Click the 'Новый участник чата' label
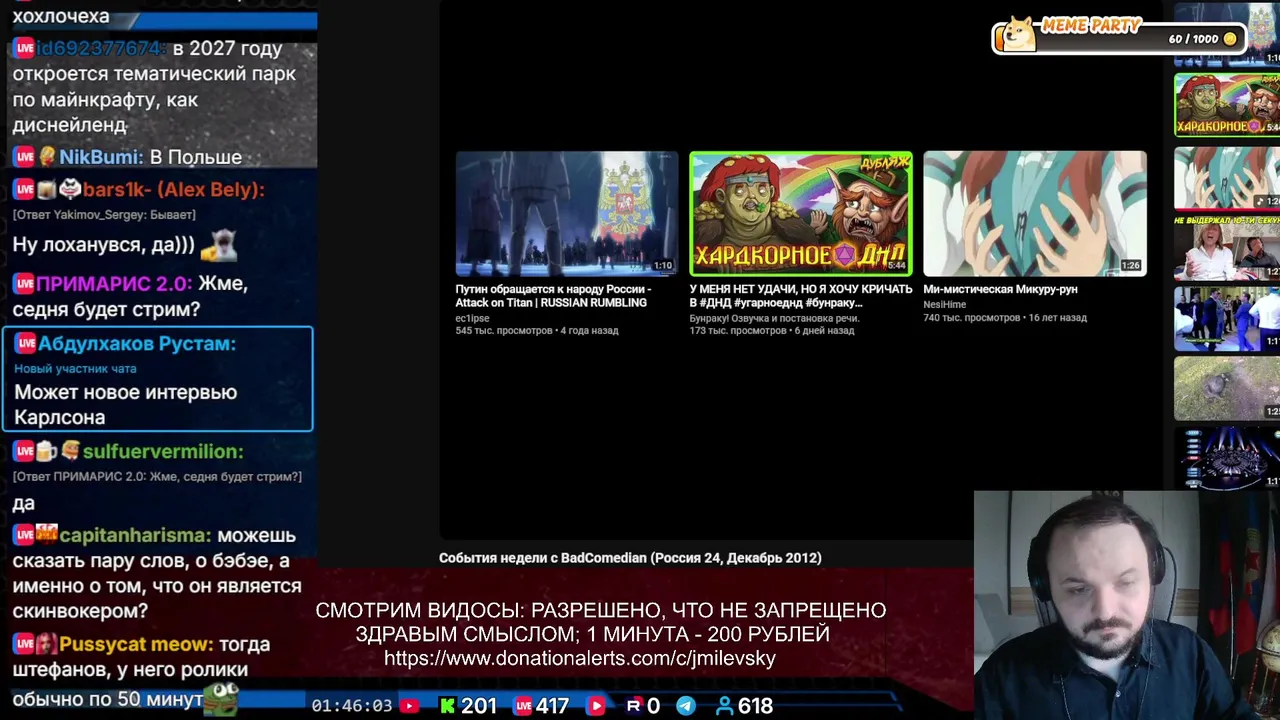Screen dimensions: 1280x720 pos(75,369)
